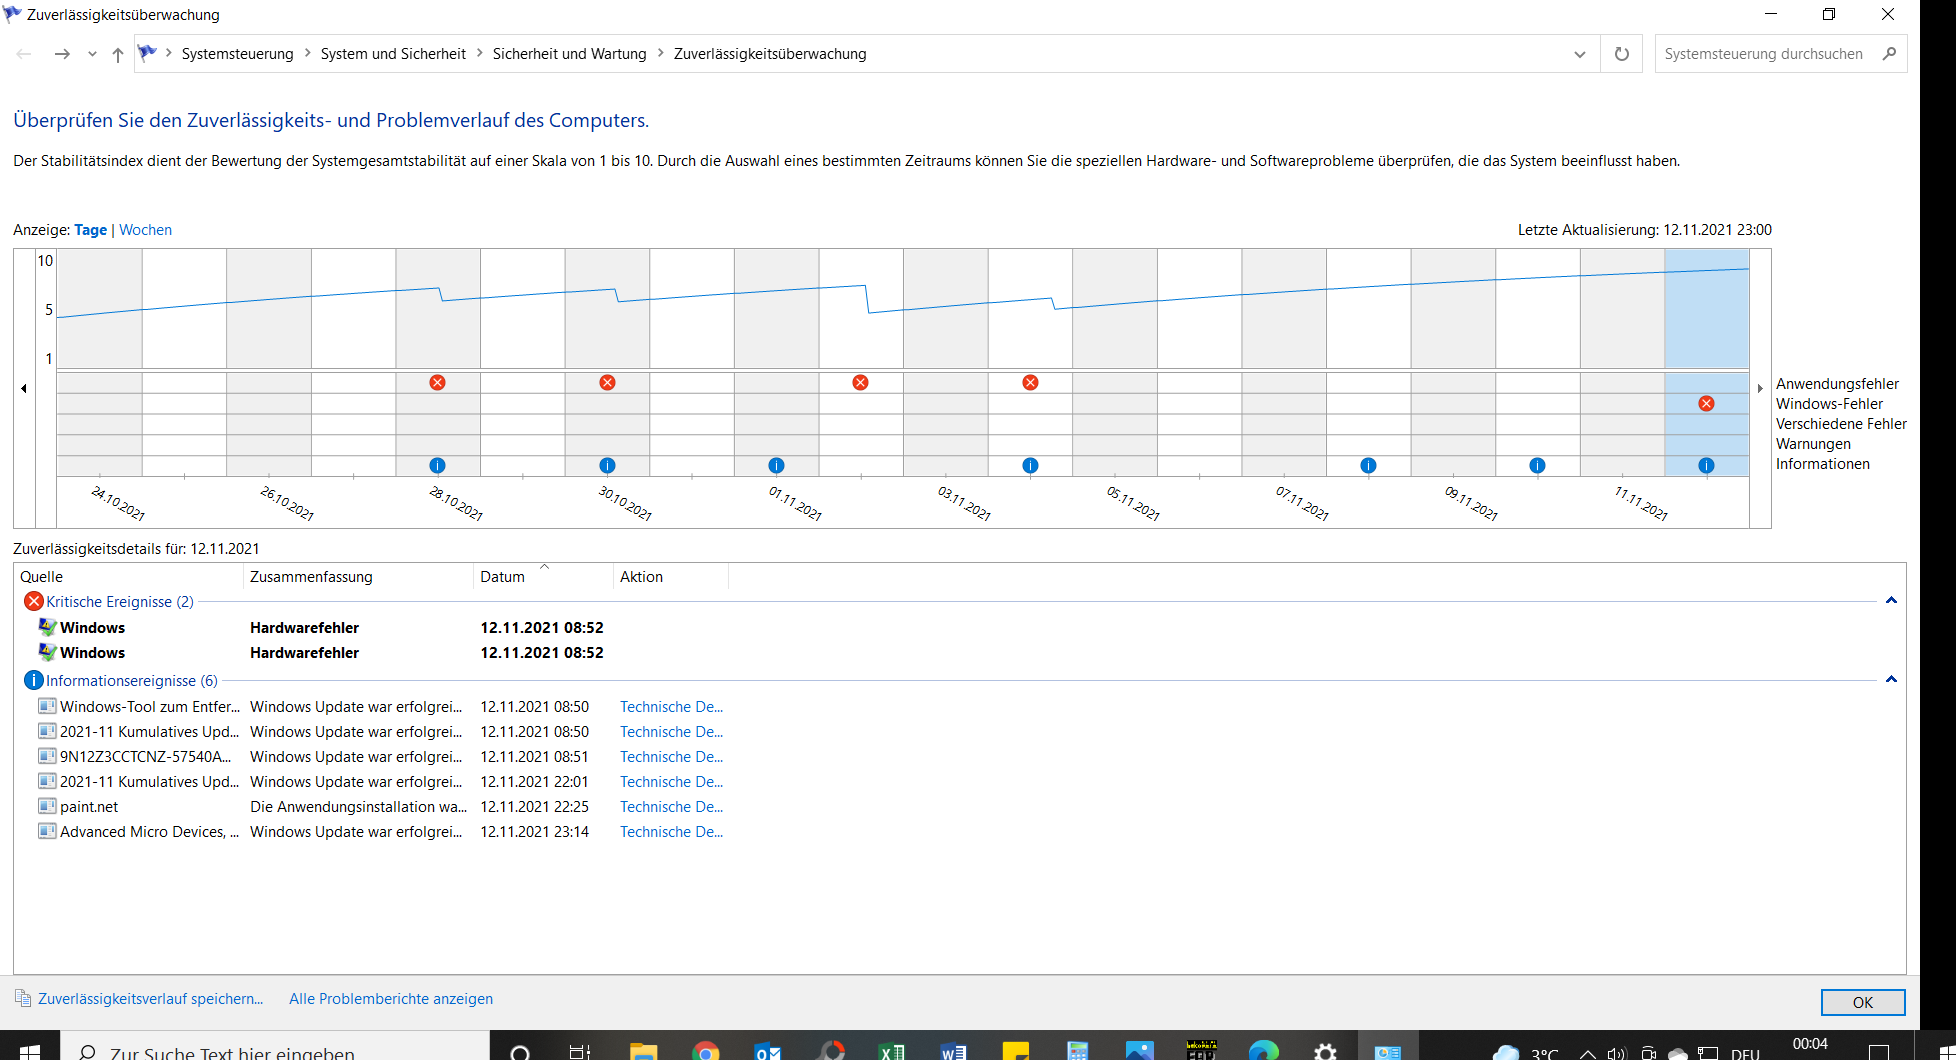The image size is (1956, 1060).
Task: Click Informationsereignisse info icon
Action: (x=34, y=680)
